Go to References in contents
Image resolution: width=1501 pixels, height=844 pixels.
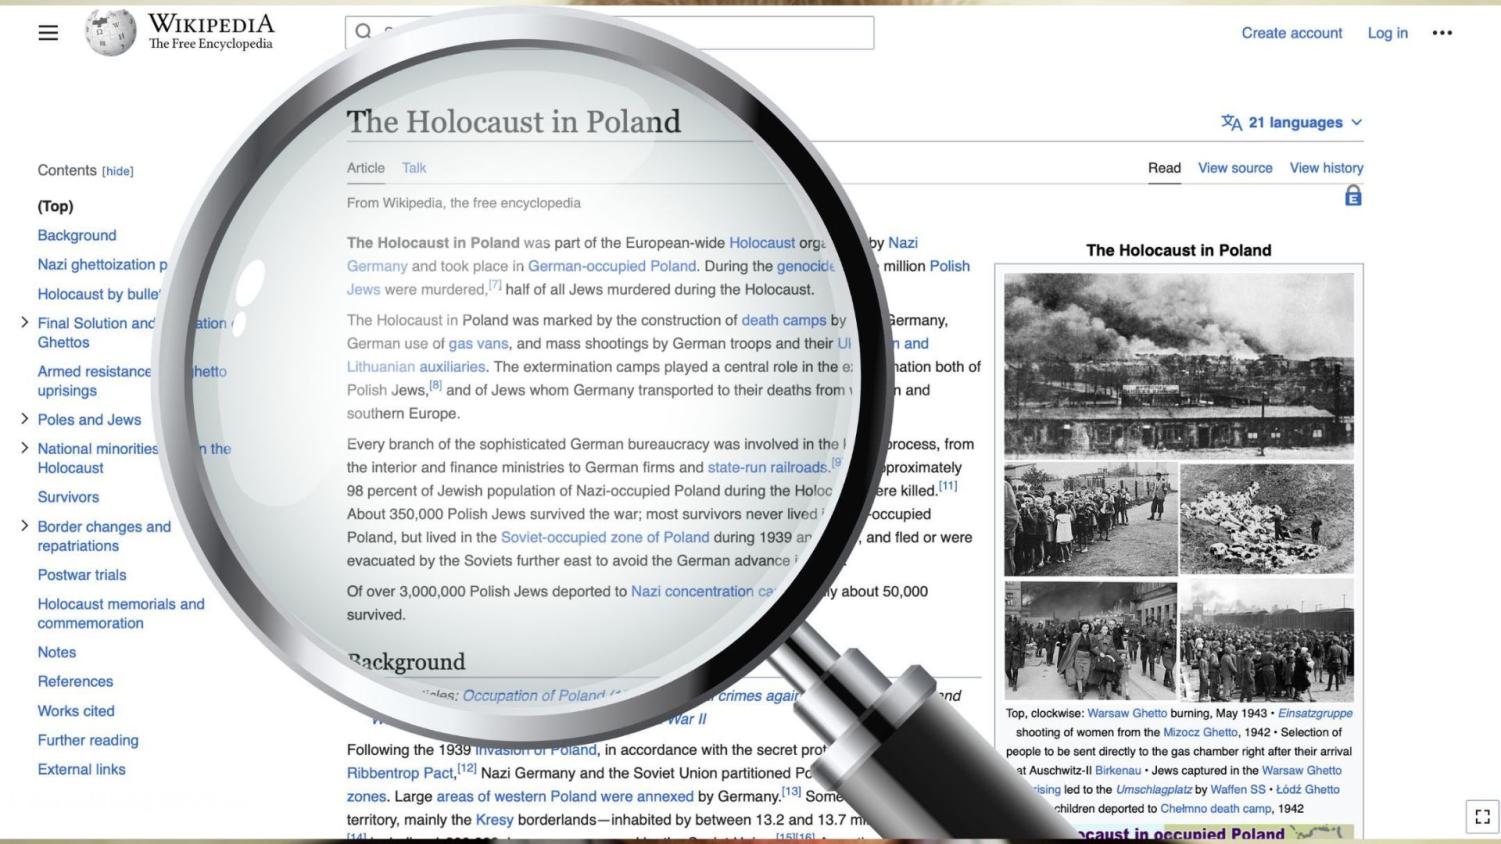pyautogui.click(x=75, y=681)
